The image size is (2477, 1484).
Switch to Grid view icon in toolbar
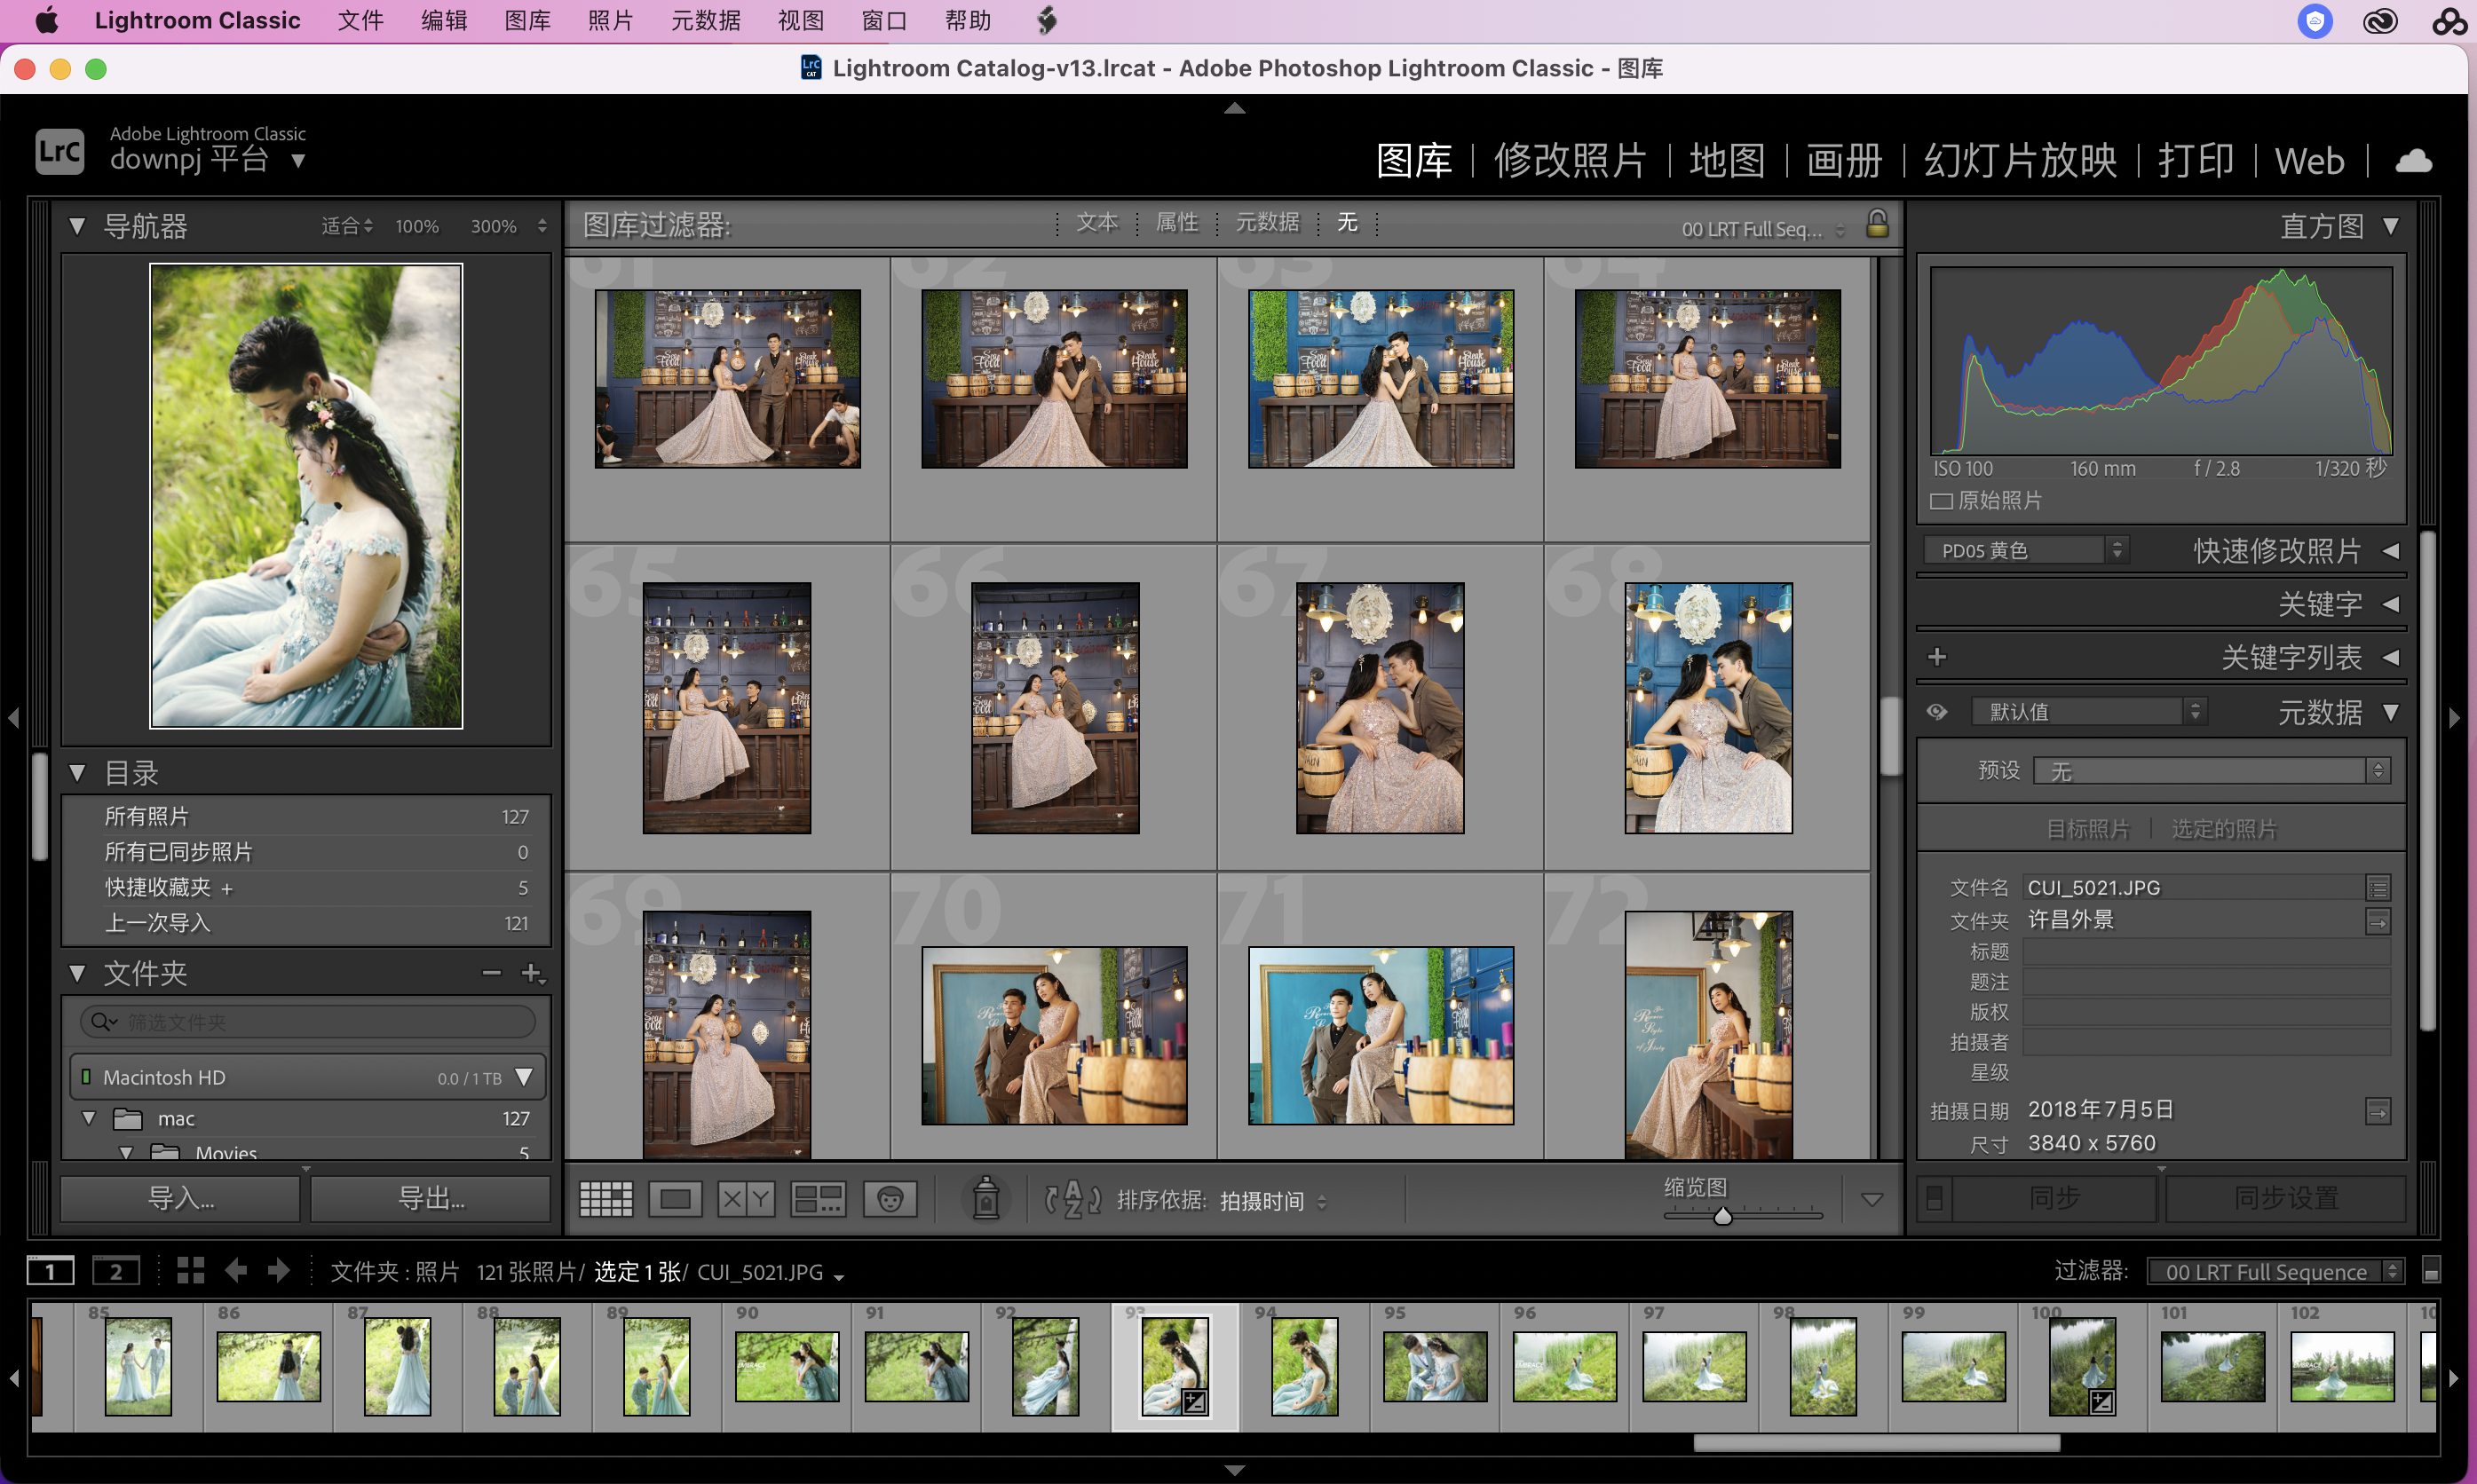click(606, 1198)
